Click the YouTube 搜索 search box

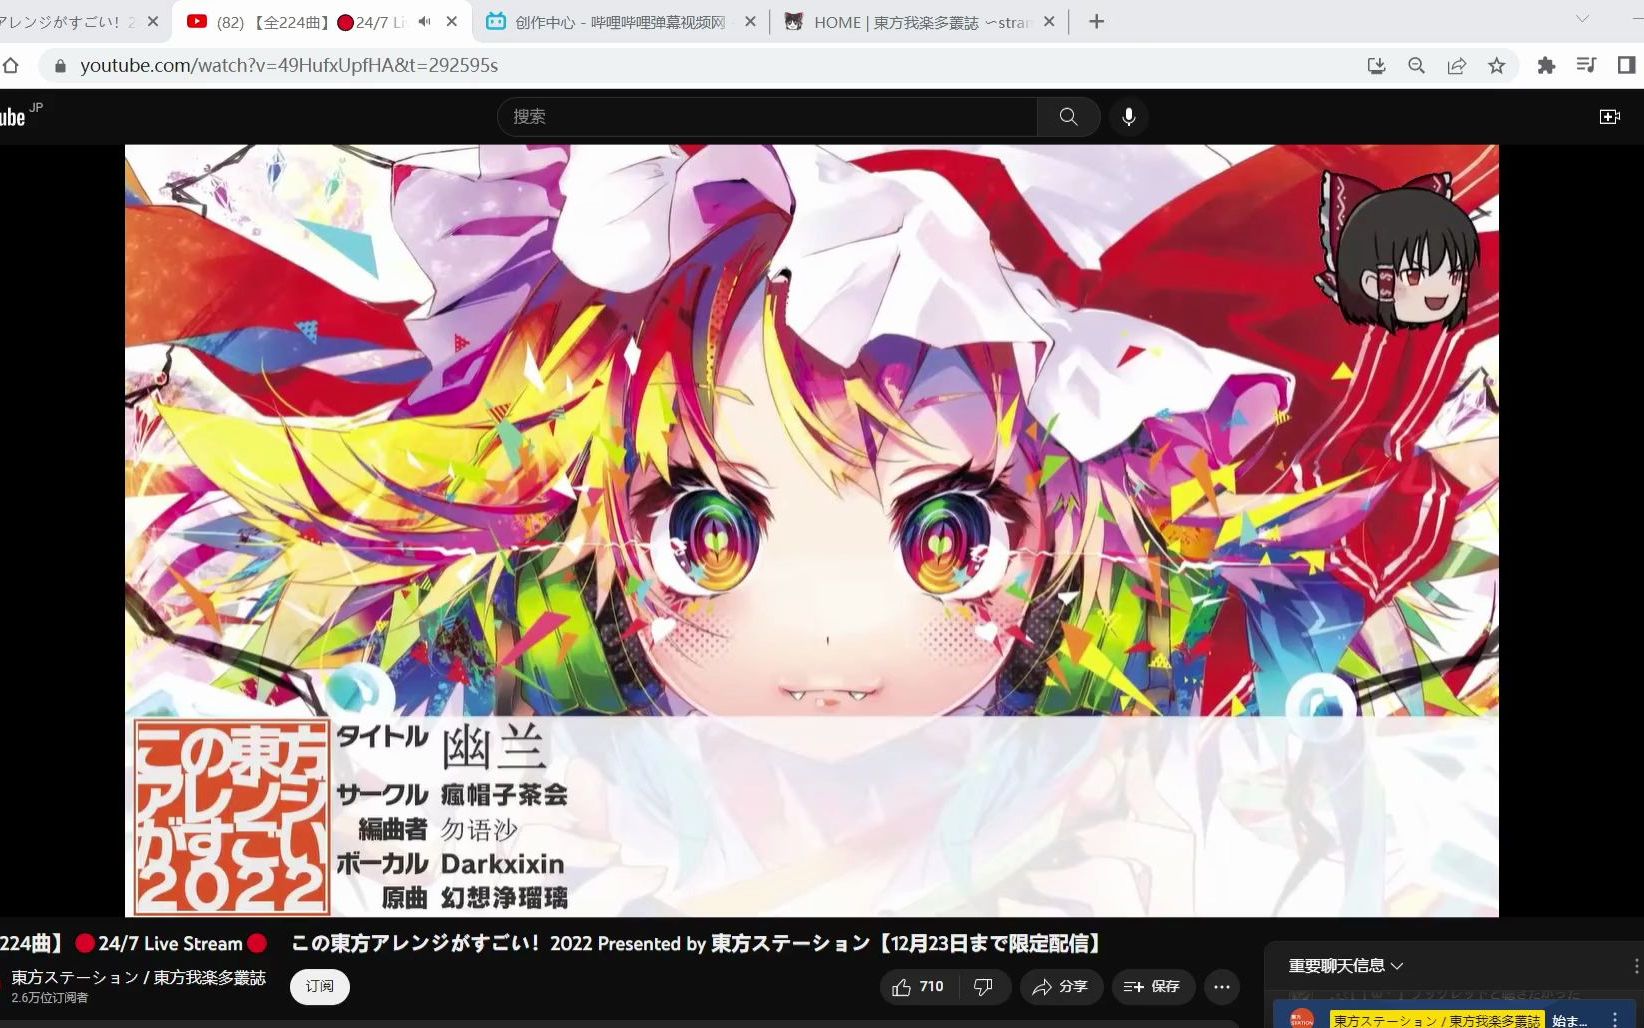coord(767,116)
